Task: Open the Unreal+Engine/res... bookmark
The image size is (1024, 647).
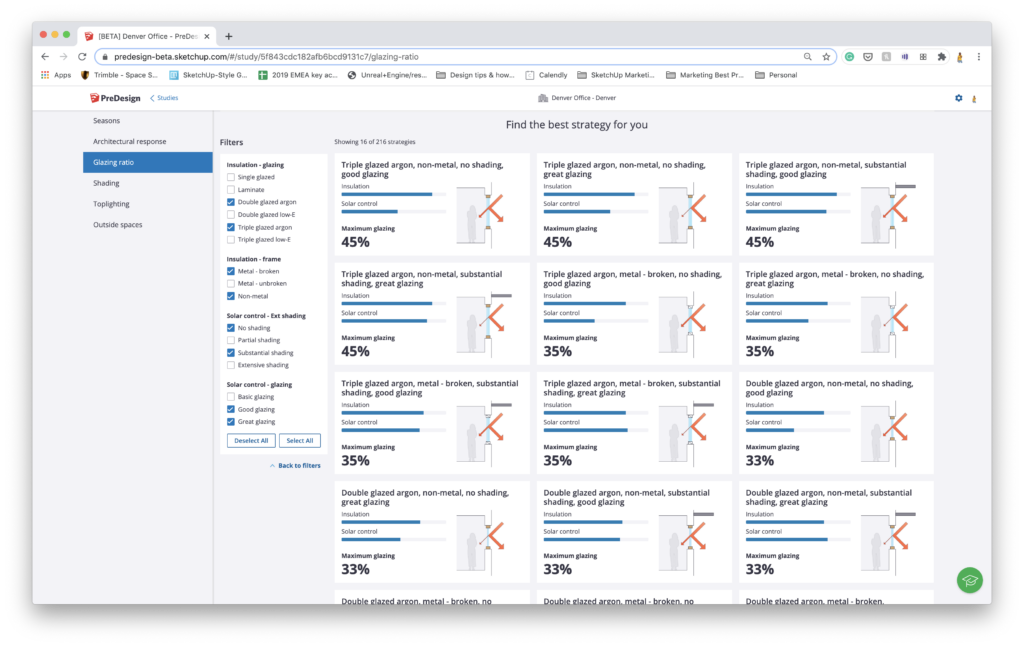Action: coord(387,75)
